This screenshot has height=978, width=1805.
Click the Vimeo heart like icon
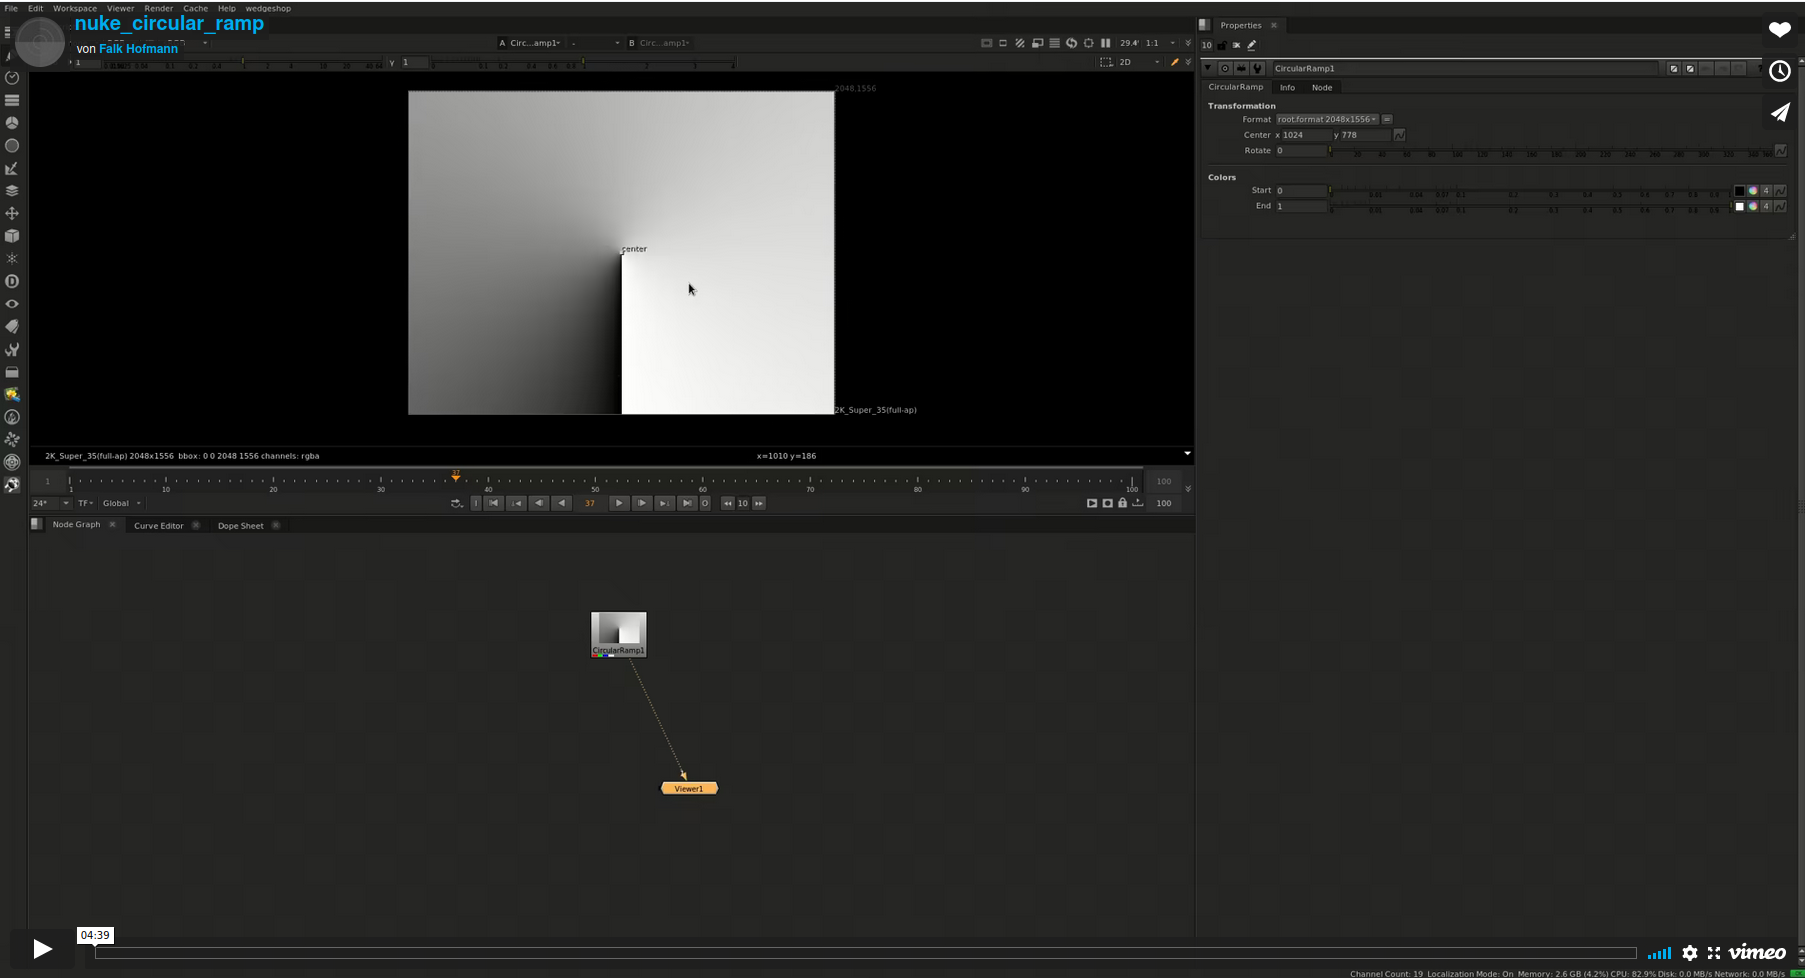(1779, 30)
